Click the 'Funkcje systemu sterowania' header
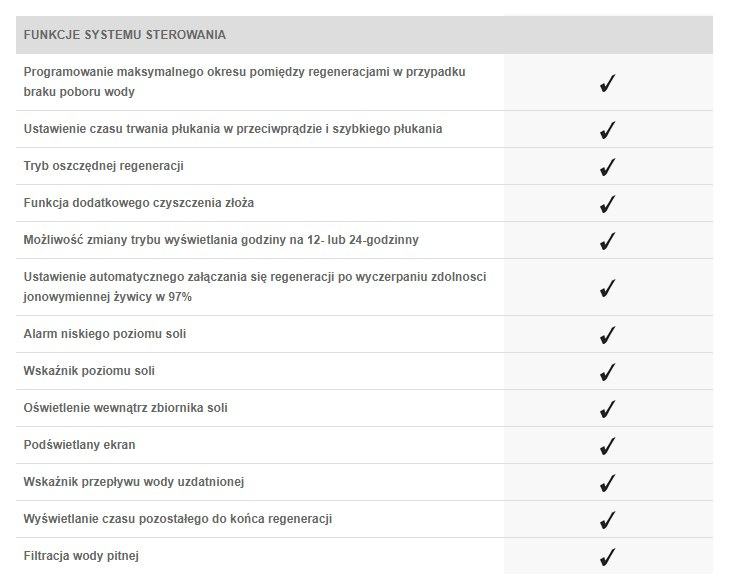The image size is (733, 583). click(x=125, y=35)
